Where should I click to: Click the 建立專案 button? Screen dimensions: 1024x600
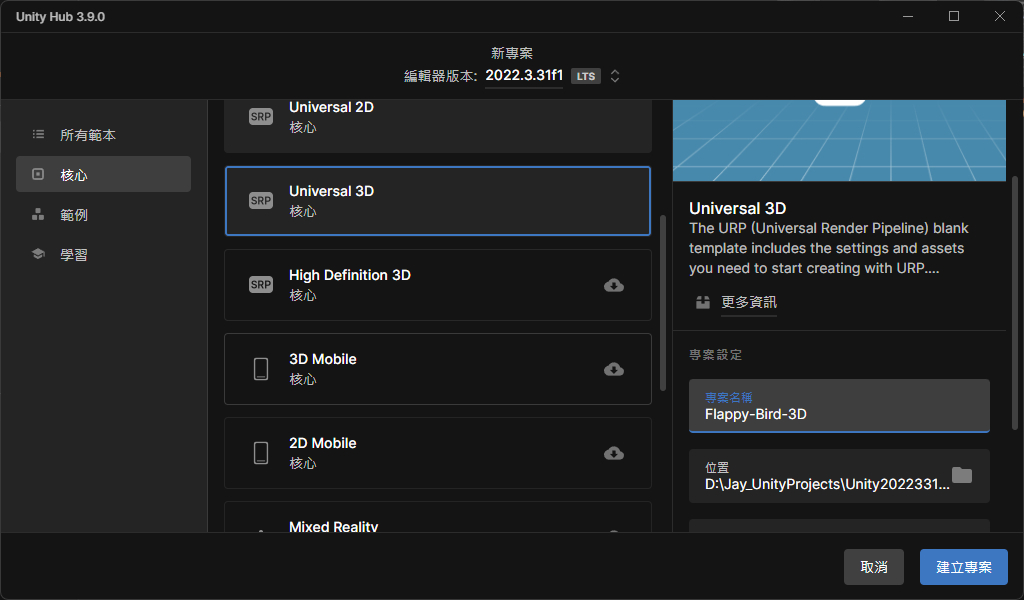pyautogui.click(x=963, y=567)
